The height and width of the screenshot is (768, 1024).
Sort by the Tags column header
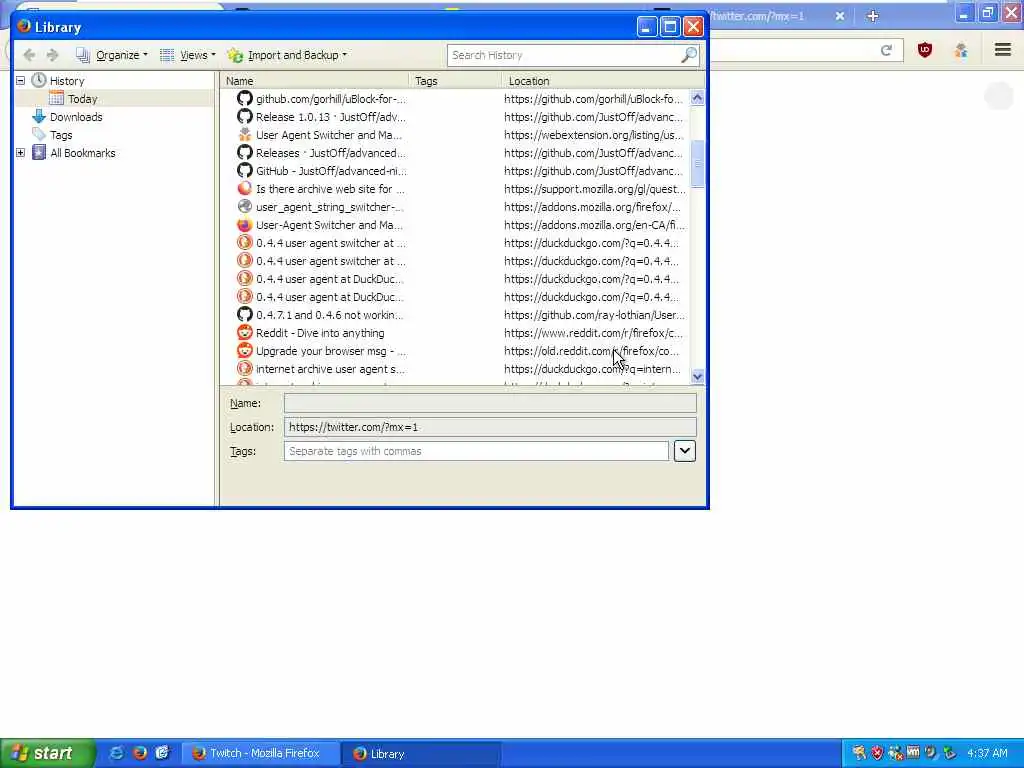(455, 81)
